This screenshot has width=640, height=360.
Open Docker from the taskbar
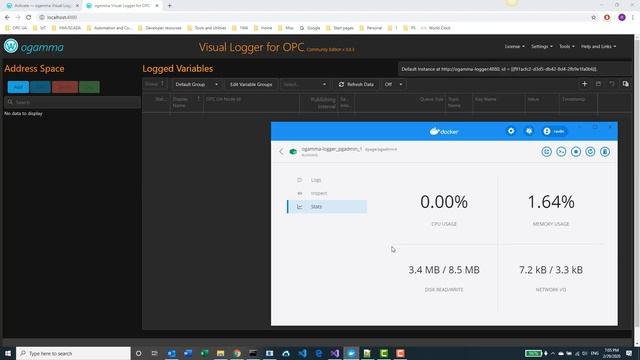(x=351, y=353)
